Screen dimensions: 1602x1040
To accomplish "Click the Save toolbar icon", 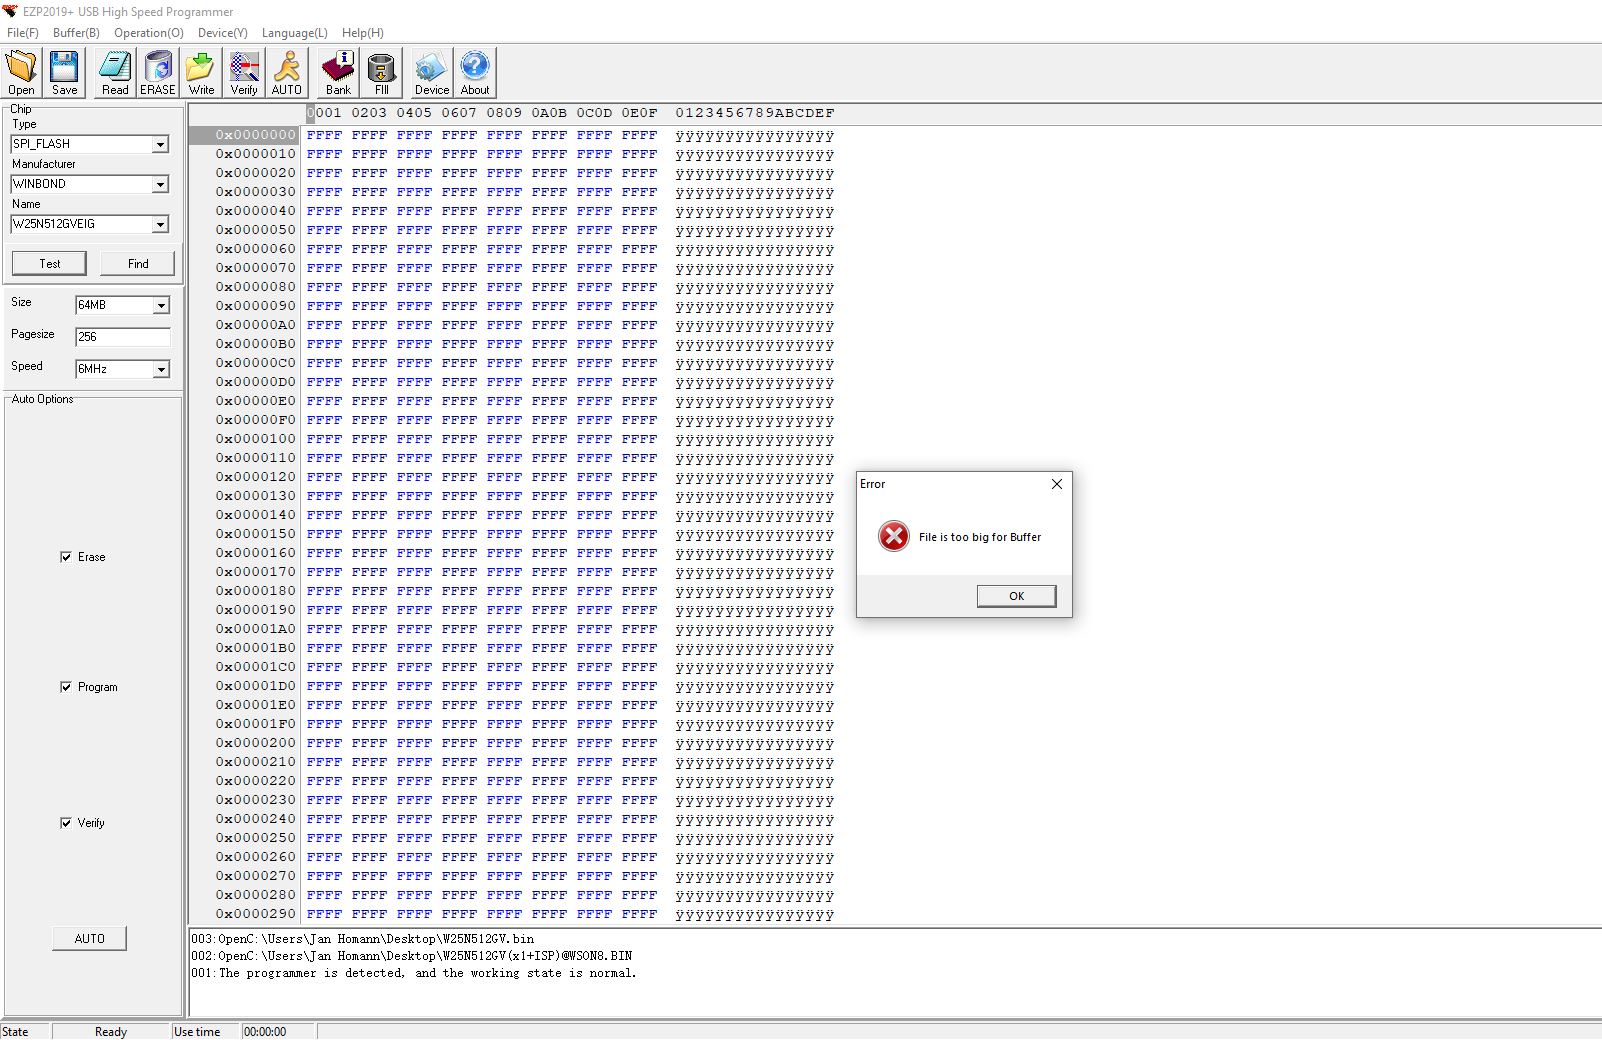I will (x=64, y=73).
